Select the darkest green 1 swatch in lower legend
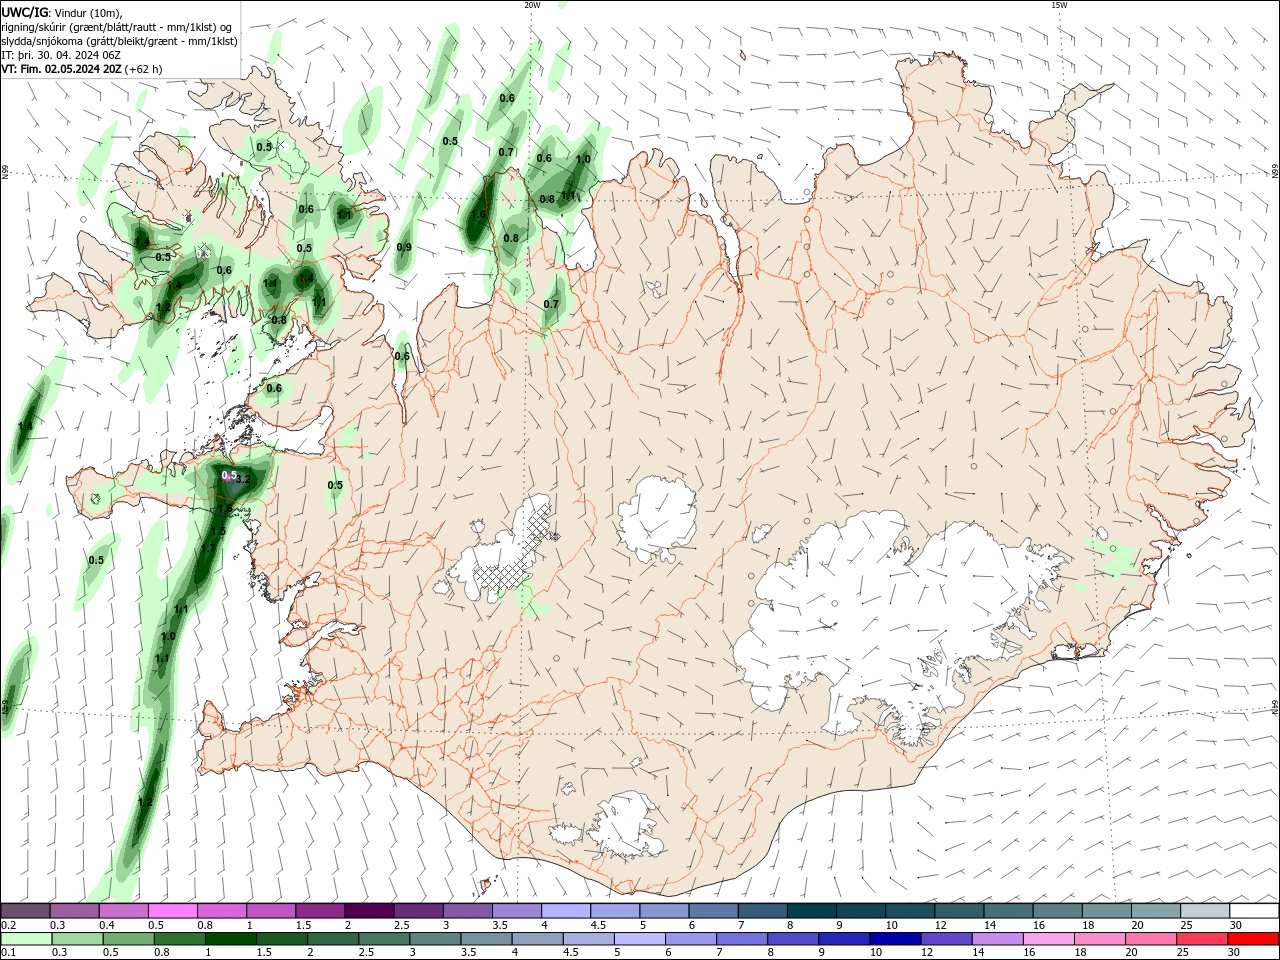 (x=230, y=939)
